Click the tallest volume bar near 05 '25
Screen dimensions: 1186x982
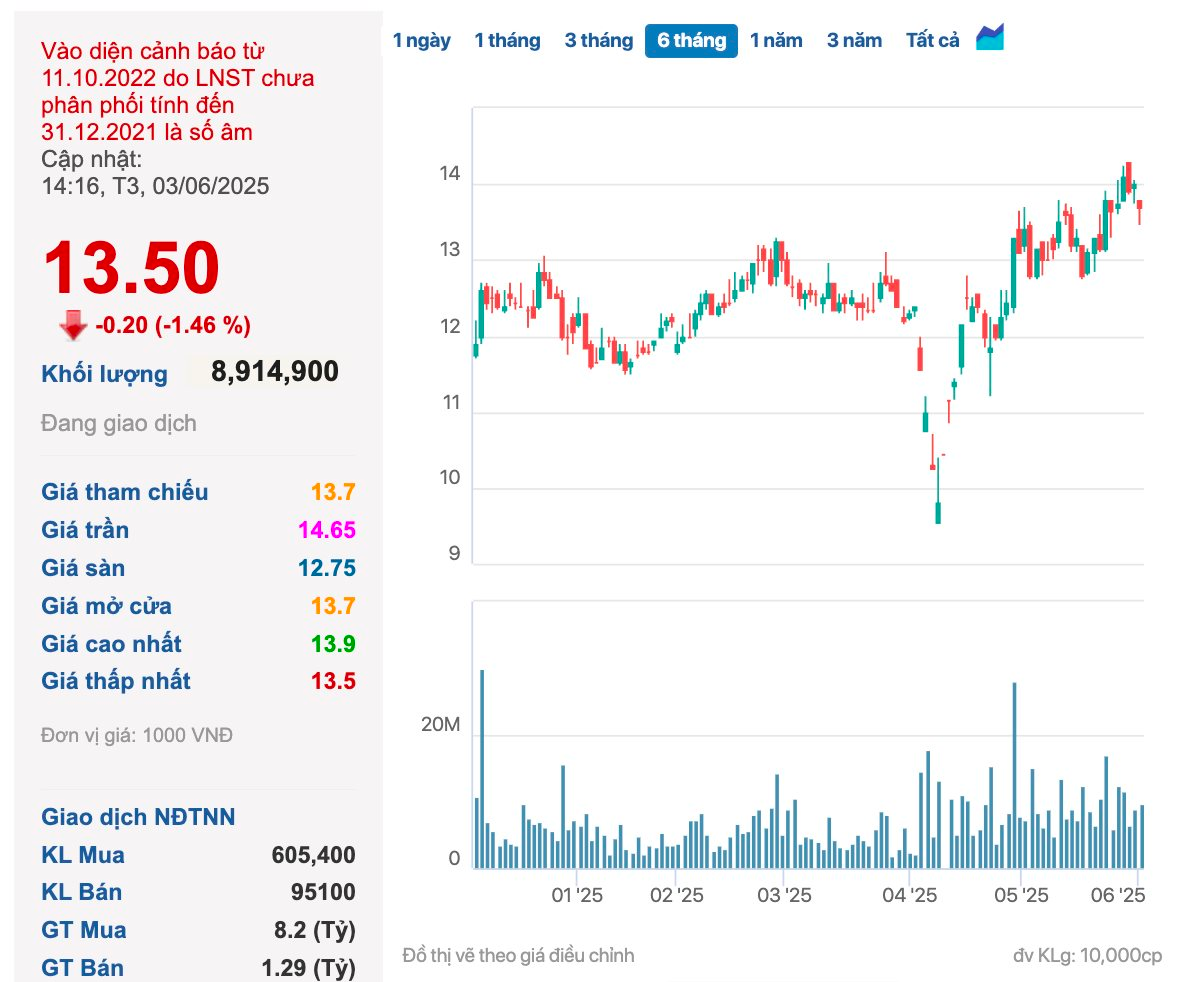[1014, 775]
